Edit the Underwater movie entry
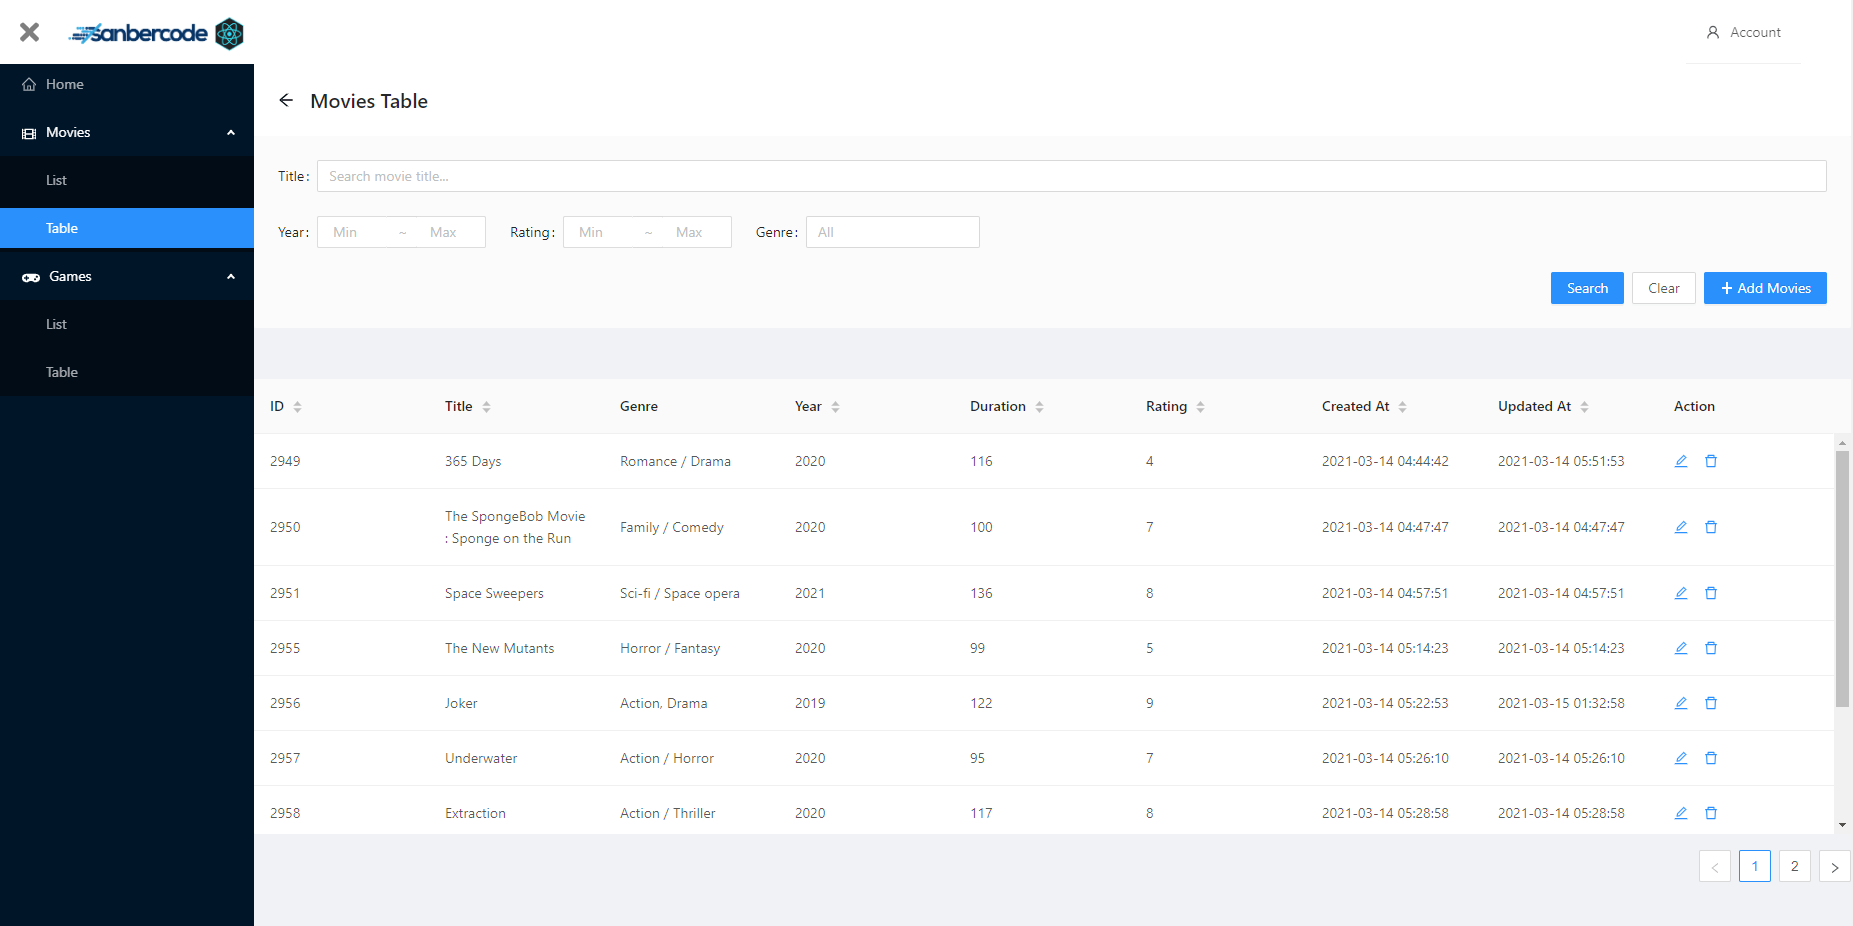 point(1681,758)
